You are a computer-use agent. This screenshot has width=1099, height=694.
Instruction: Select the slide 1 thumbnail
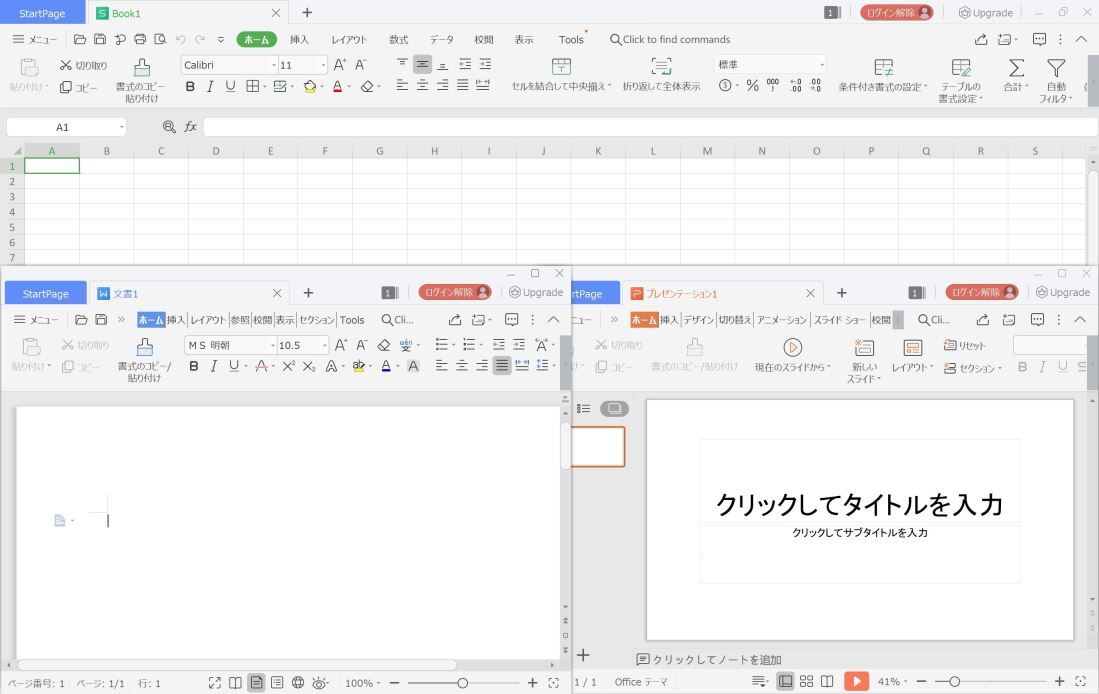[x=598, y=447]
